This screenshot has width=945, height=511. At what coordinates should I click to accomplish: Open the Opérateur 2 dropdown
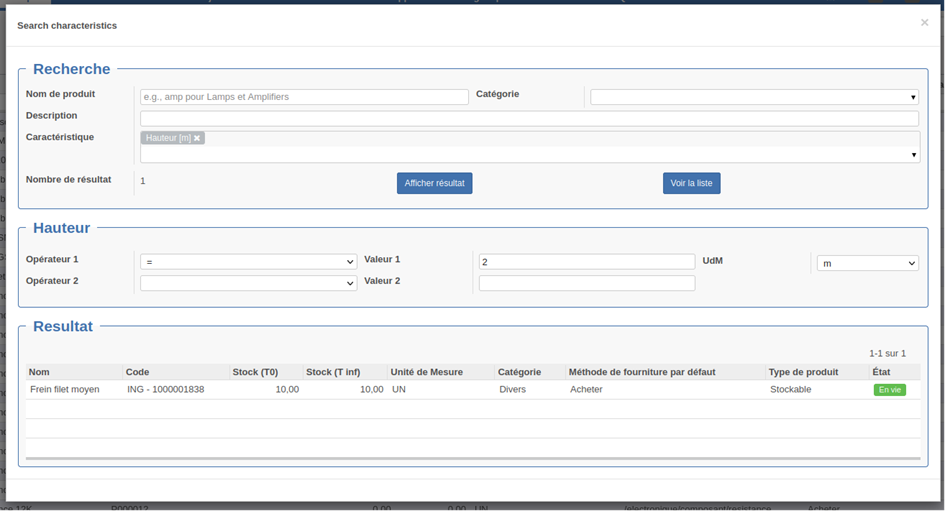coord(248,284)
